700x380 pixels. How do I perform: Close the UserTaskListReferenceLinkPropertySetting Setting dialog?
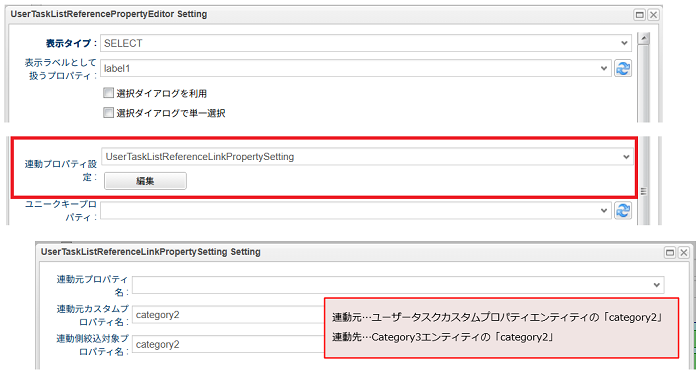tap(684, 253)
